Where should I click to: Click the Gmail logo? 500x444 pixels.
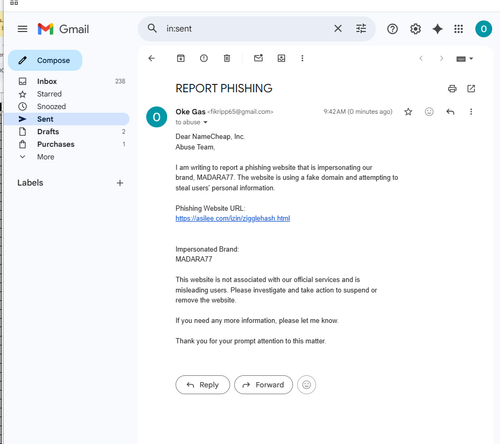63,29
